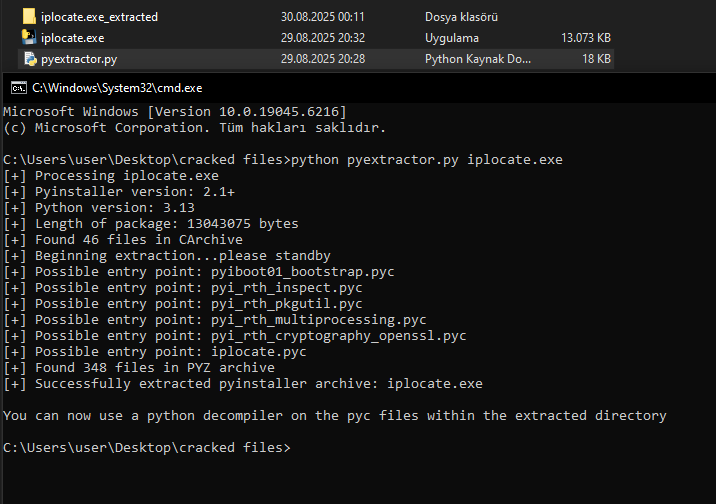Click the iplocate.pyc entry point line
This screenshot has width=716, height=504.
coord(155,352)
